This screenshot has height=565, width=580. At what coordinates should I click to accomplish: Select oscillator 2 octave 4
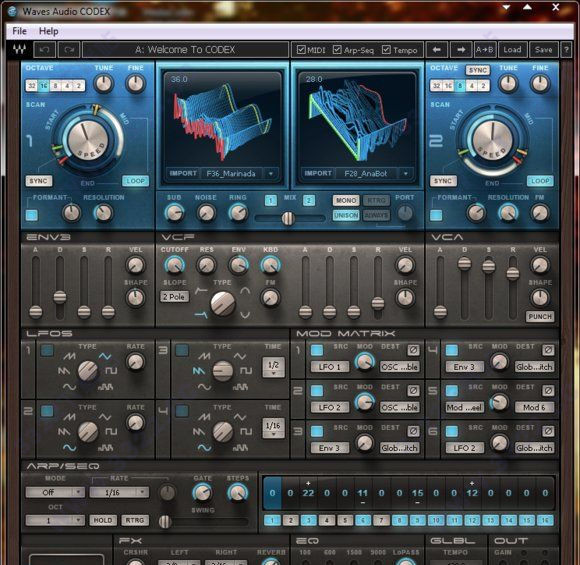coord(472,86)
